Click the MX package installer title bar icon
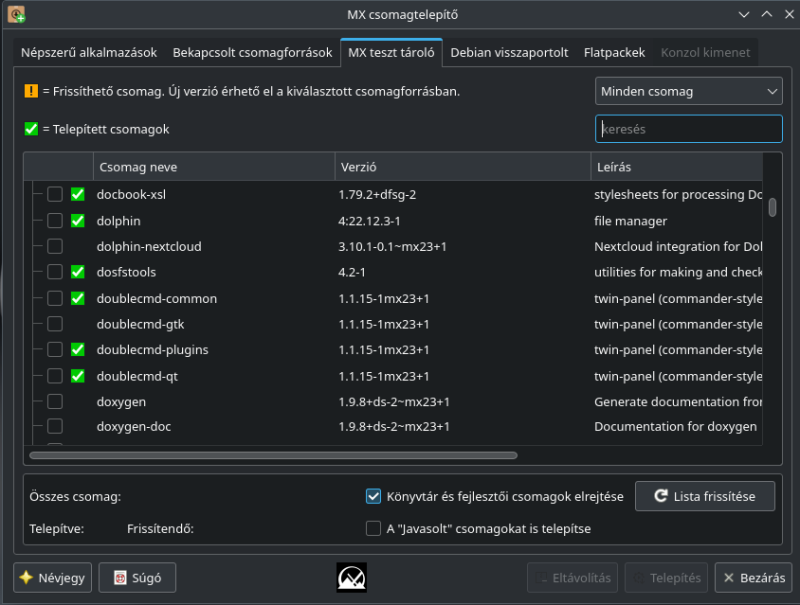The width and height of the screenshot is (800, 605). (16, 14)
